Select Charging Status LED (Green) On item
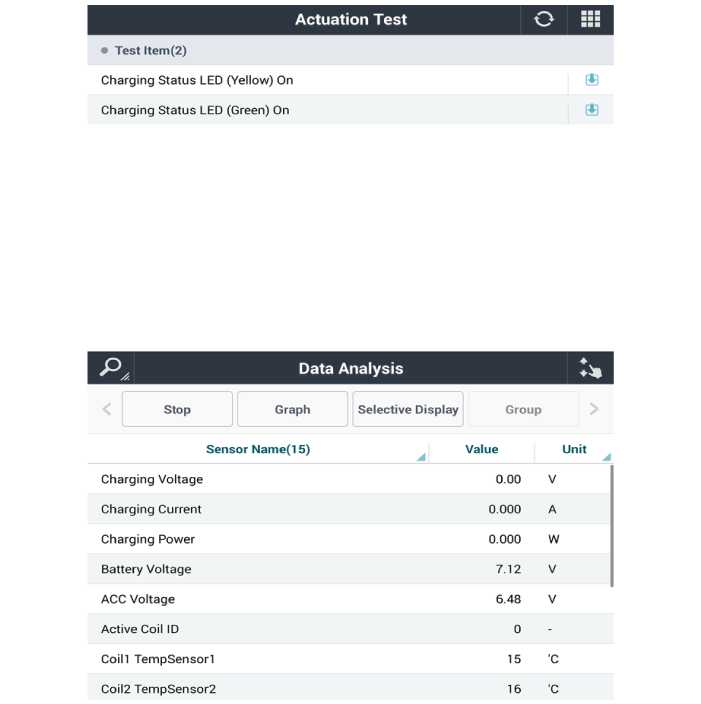 click(x=195, y=110)
